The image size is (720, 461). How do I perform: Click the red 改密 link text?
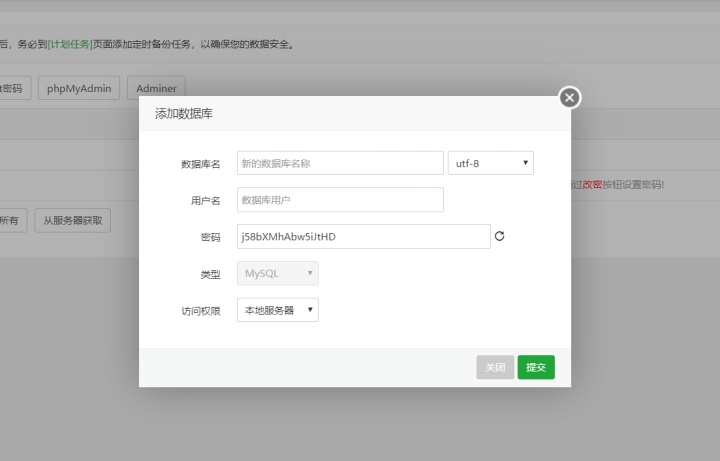coord(592,185)
